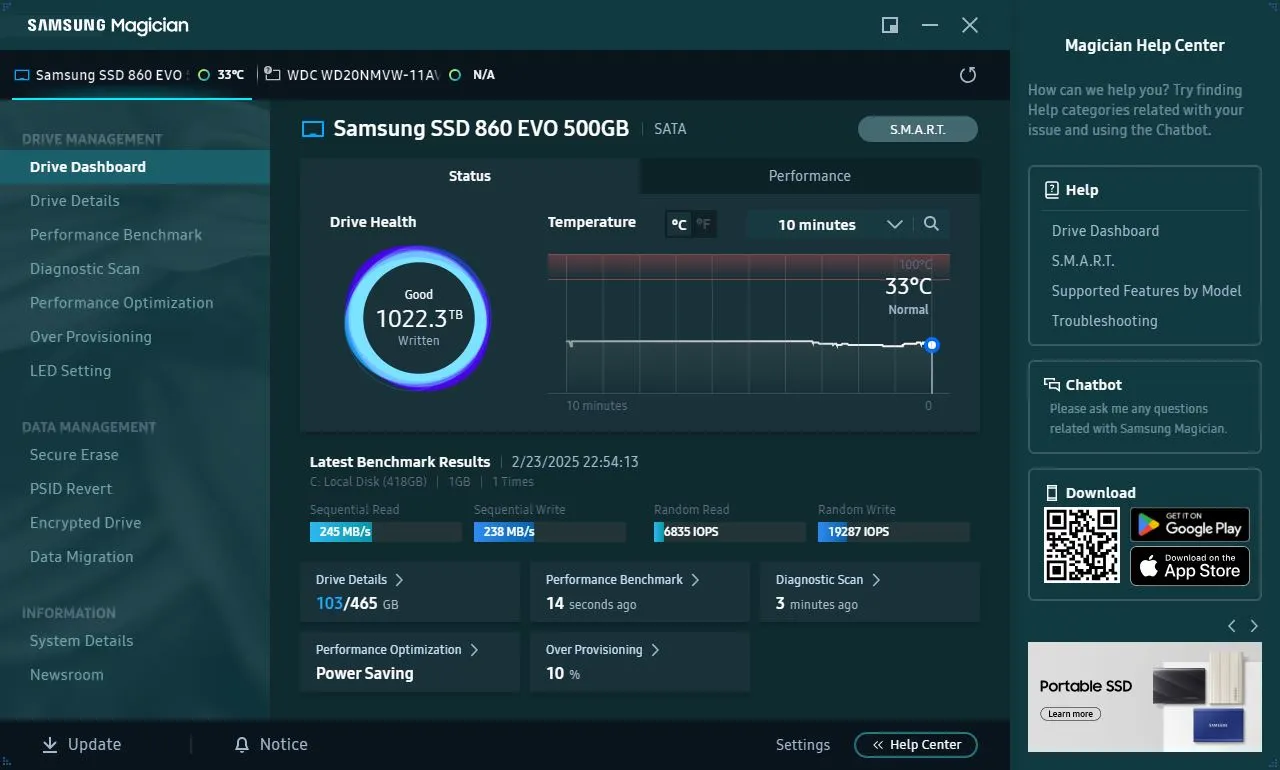Viewport: 1280px width, 770px height.
Task: Click the Notice bell icon
Action: click(x=241, y=745)
